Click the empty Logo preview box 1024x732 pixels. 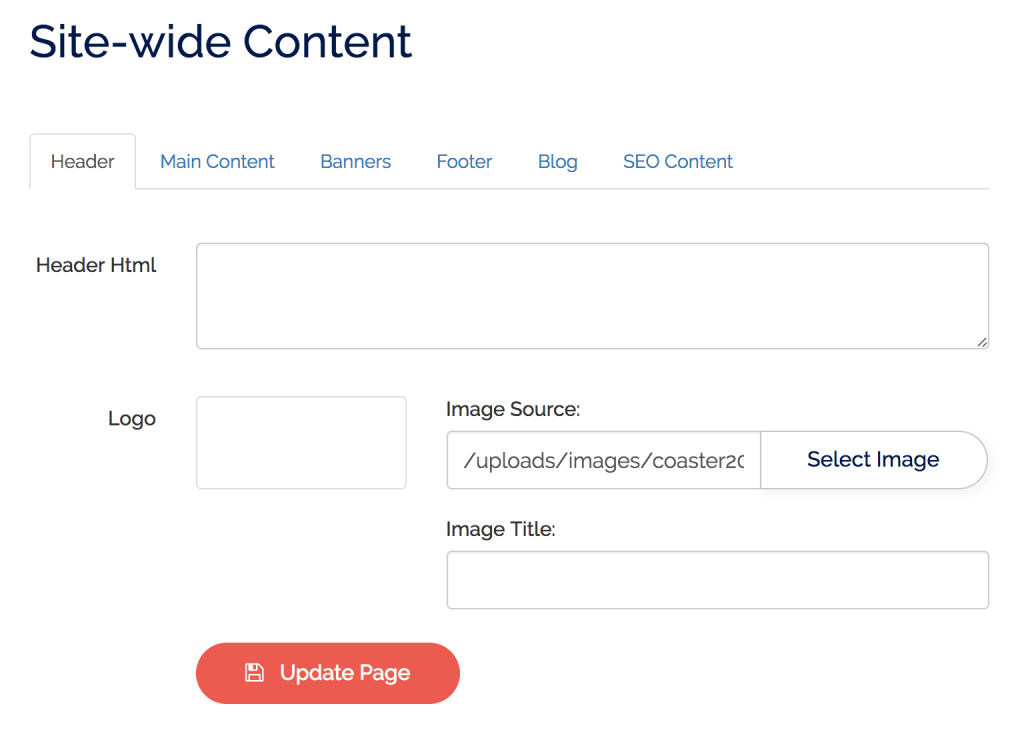pyautogui.click(x=301, y=442)
